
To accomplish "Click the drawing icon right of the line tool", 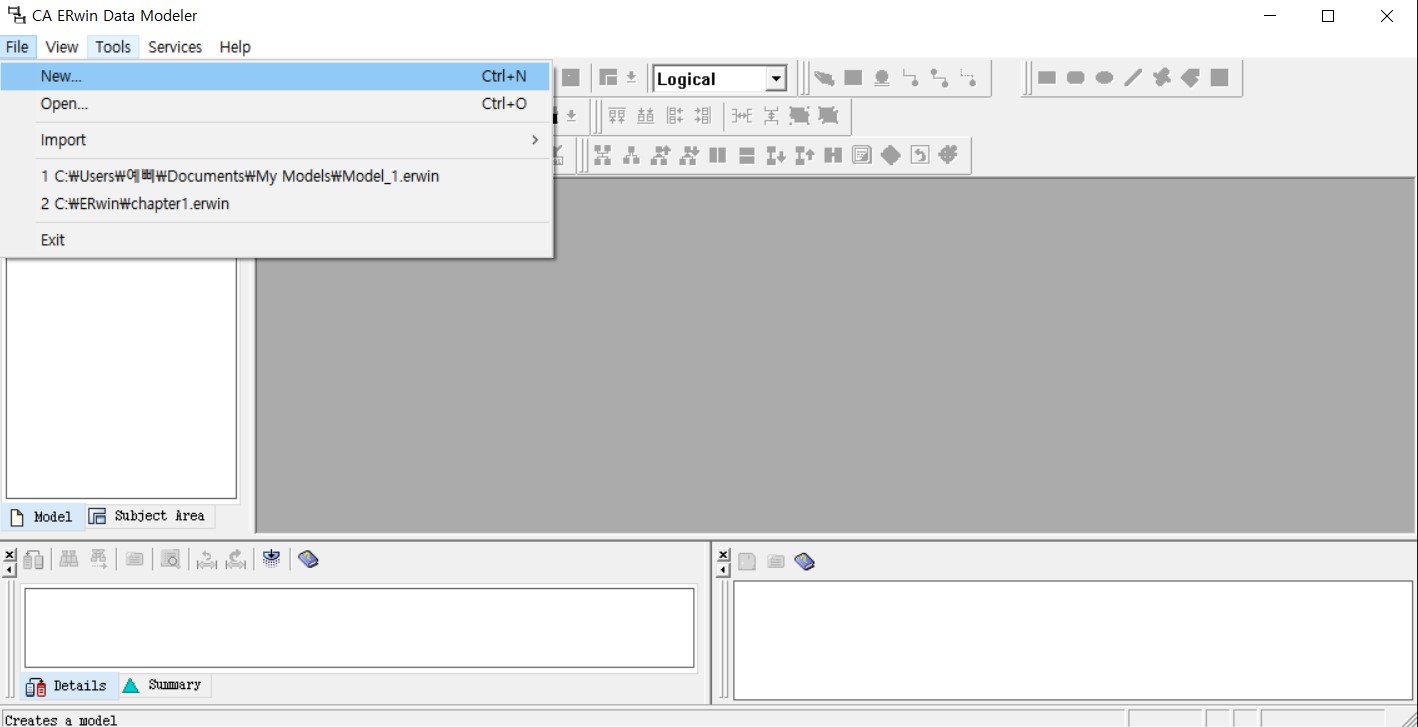I will tap(1162, 78).
